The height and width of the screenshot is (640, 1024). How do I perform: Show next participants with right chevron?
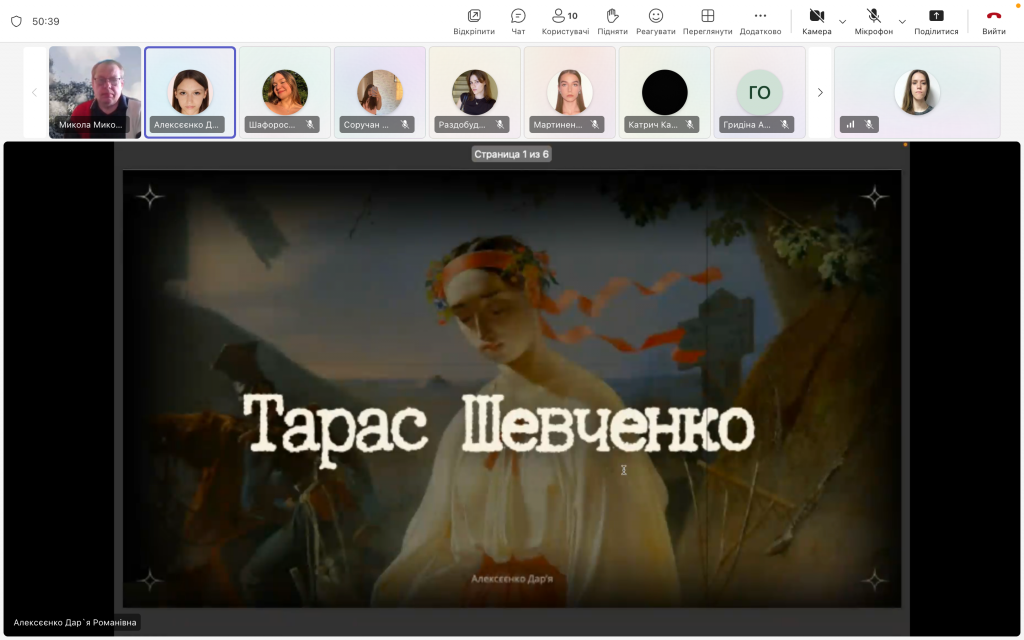tap(820, 92)
